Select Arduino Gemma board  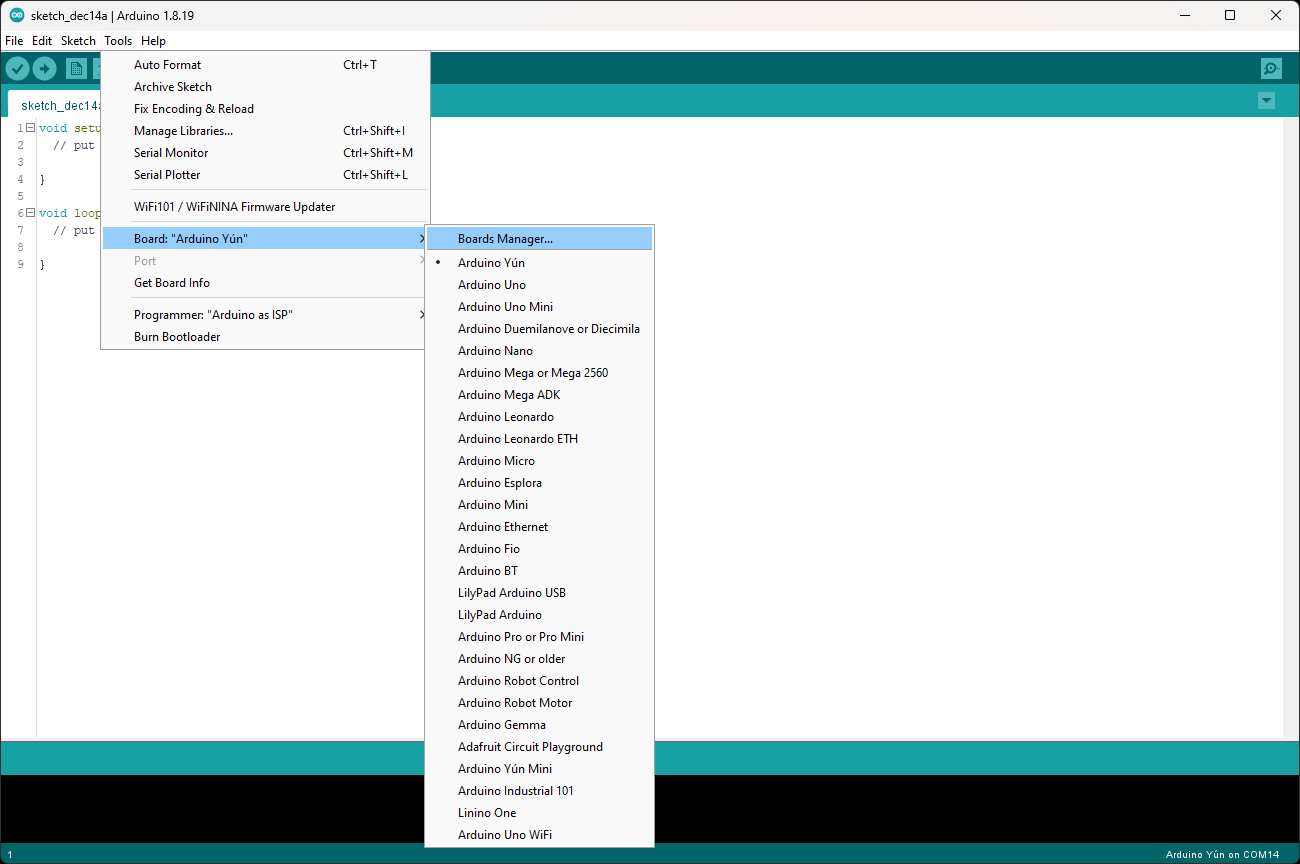point(539,725)
